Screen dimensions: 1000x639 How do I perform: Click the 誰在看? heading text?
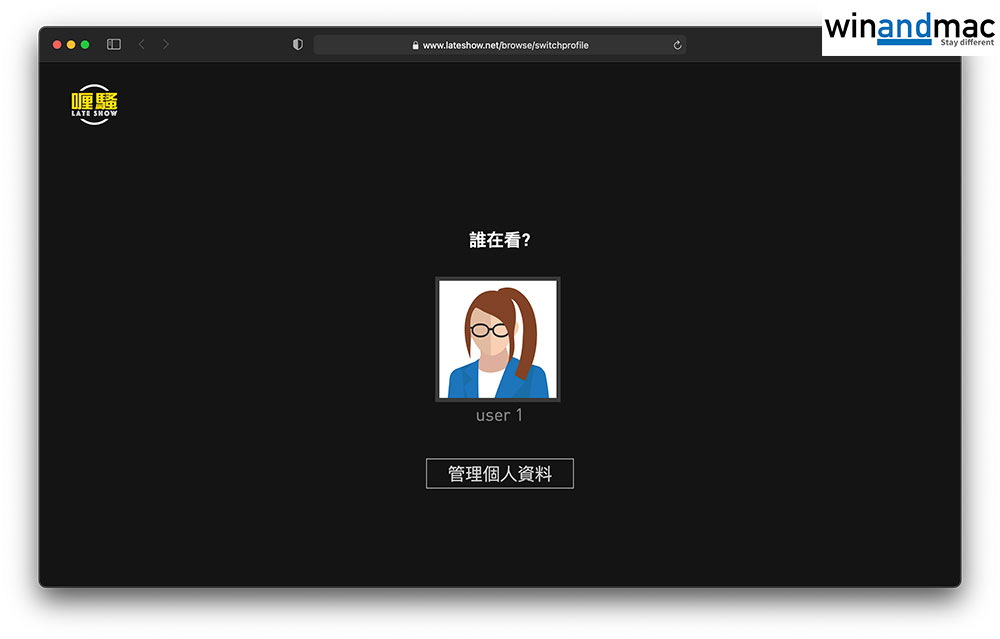(x=499, y=240)
